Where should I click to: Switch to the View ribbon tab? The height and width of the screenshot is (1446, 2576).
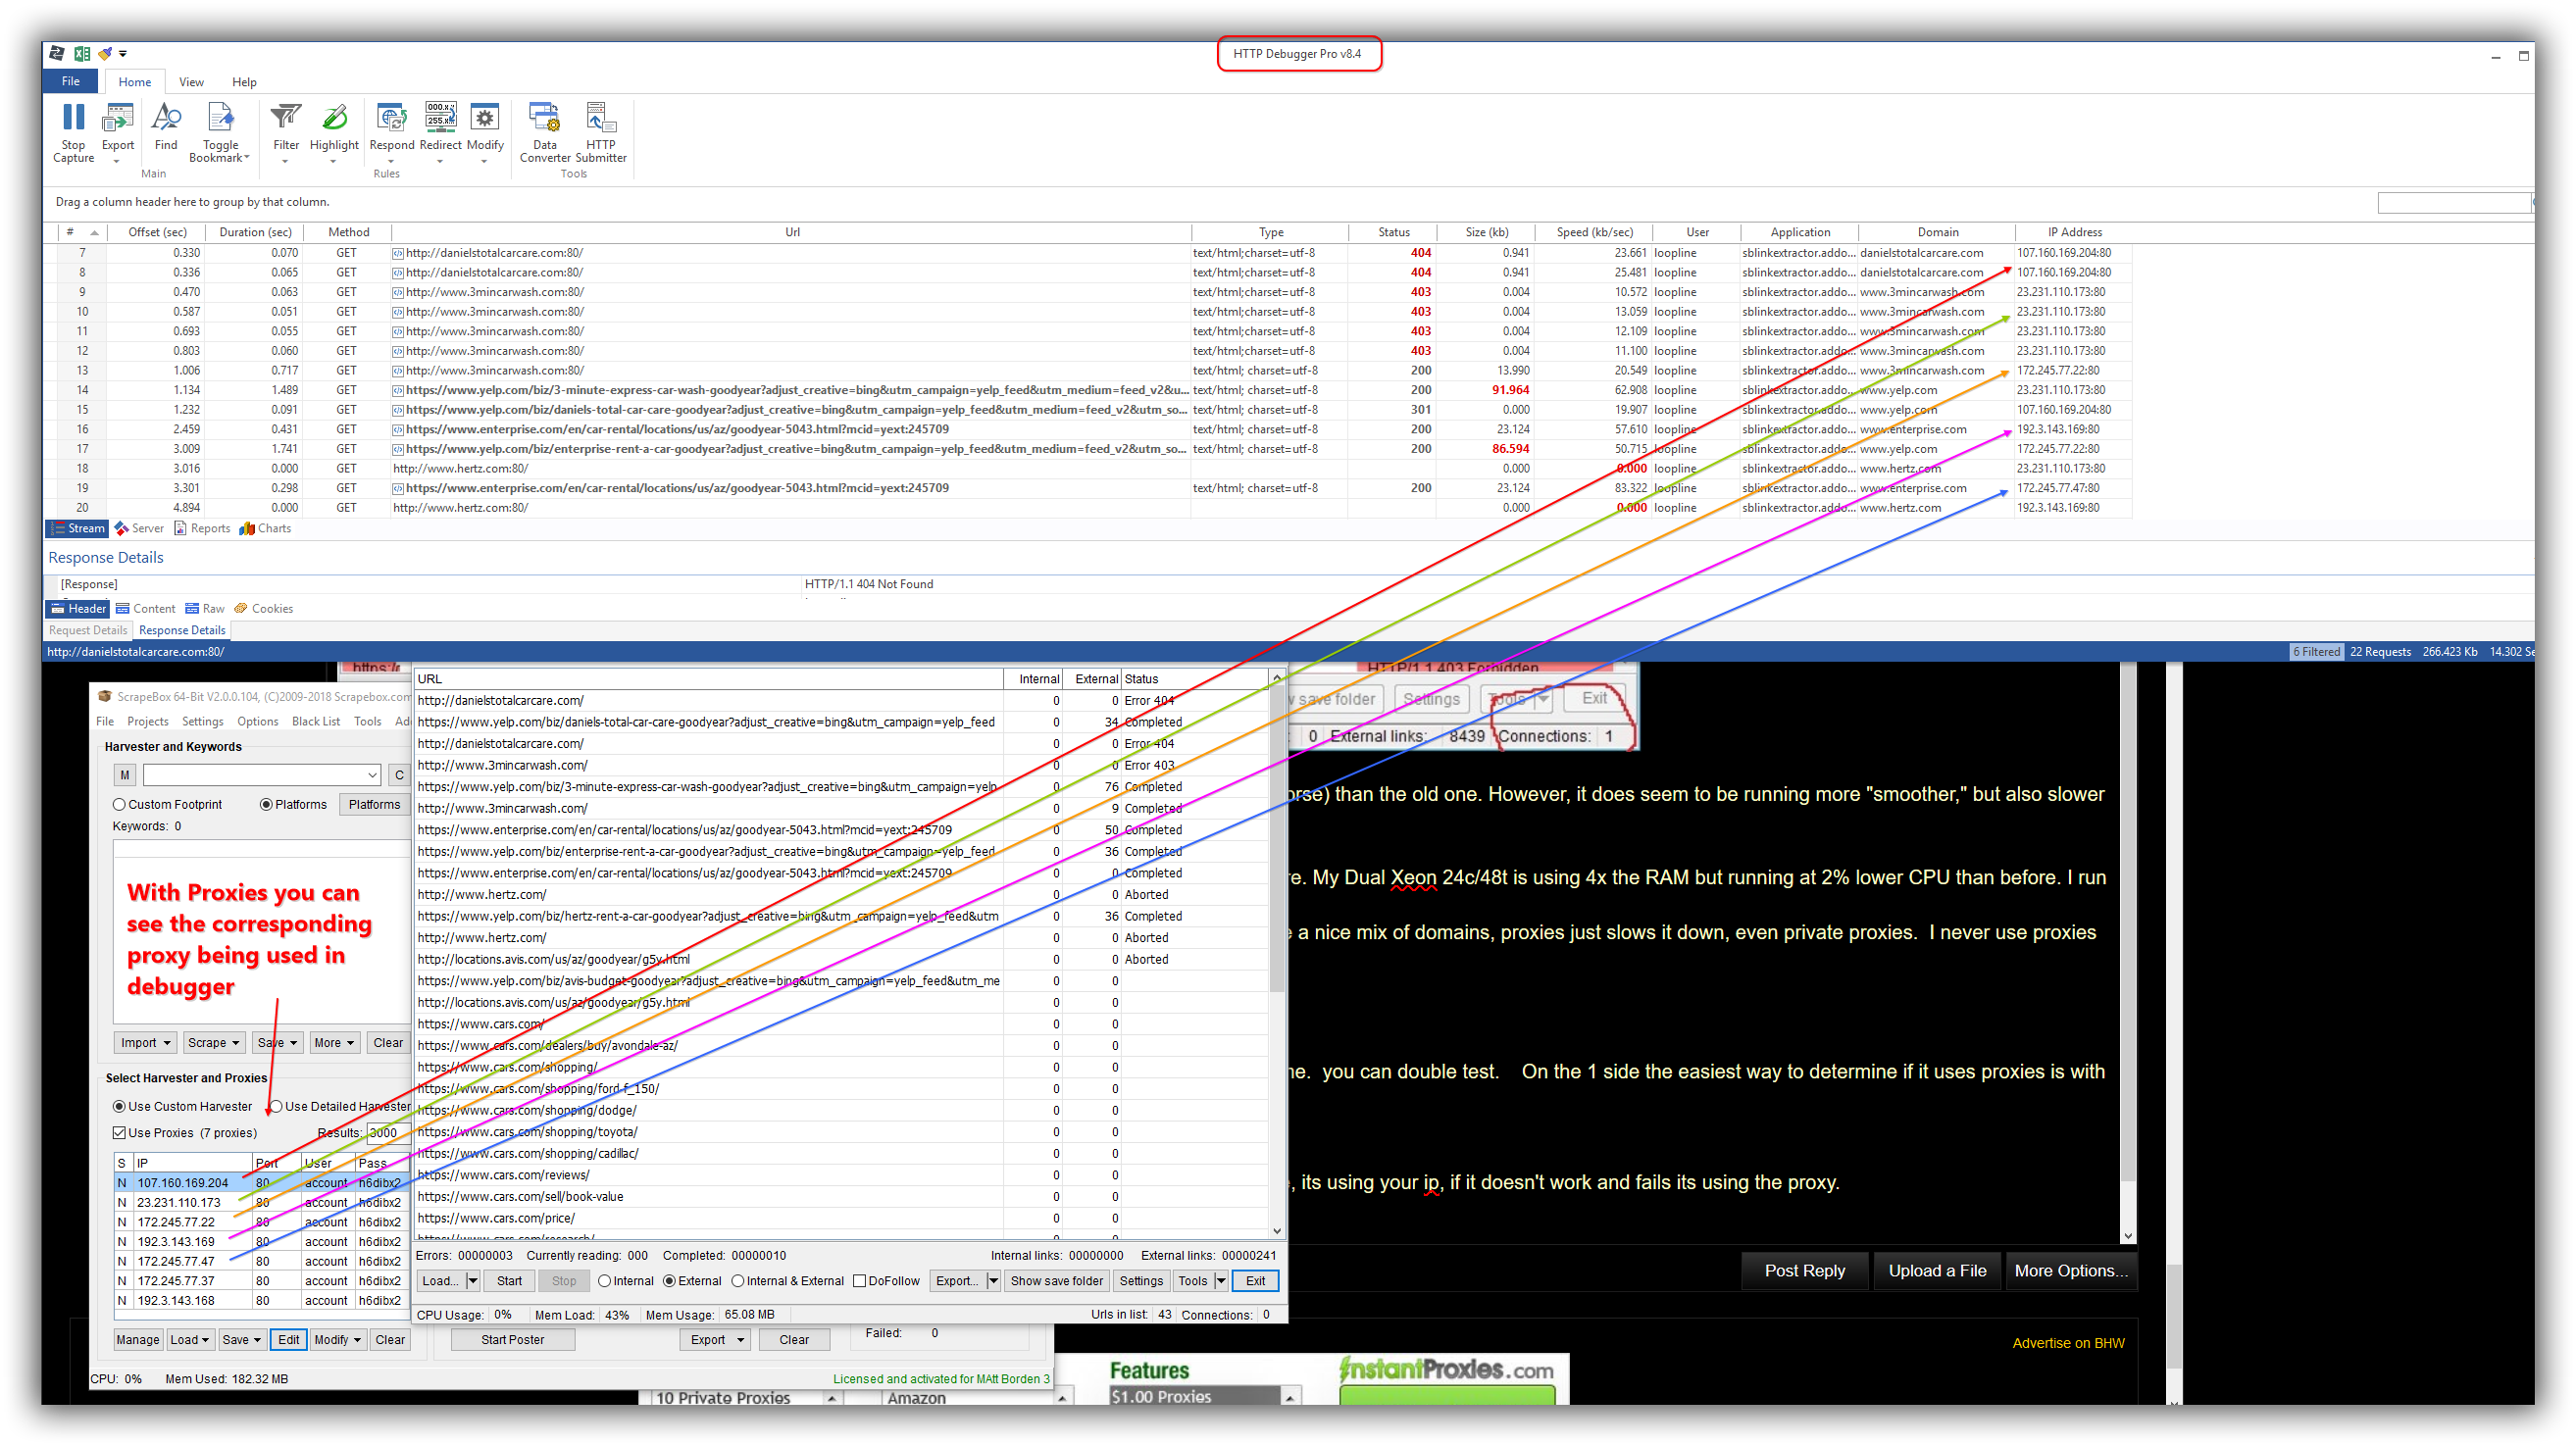(191, 83)
